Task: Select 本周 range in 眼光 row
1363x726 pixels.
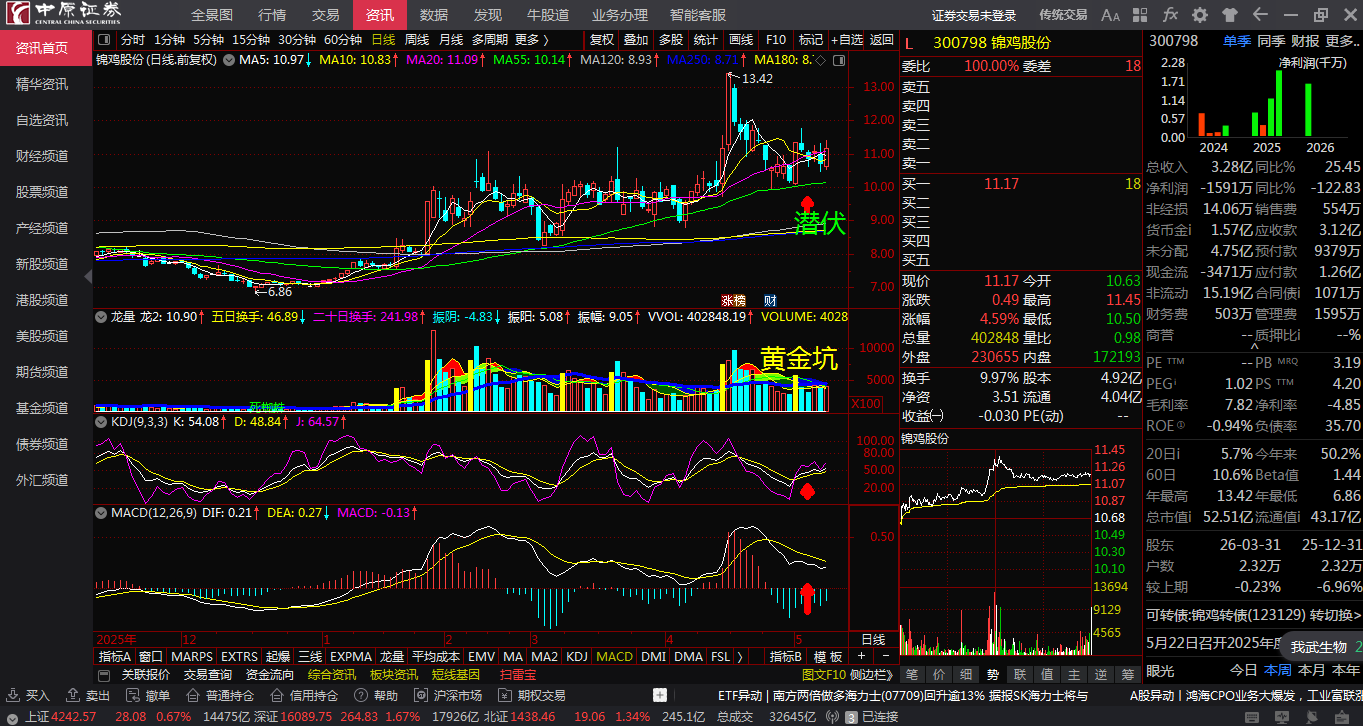Action: point(1277,670)
